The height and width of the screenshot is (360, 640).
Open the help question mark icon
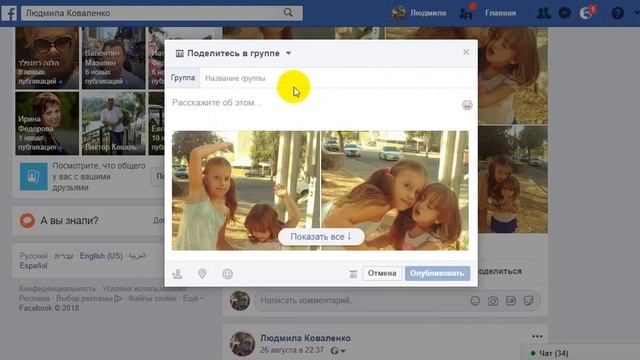pyautogui.click(x=618, y=13)
